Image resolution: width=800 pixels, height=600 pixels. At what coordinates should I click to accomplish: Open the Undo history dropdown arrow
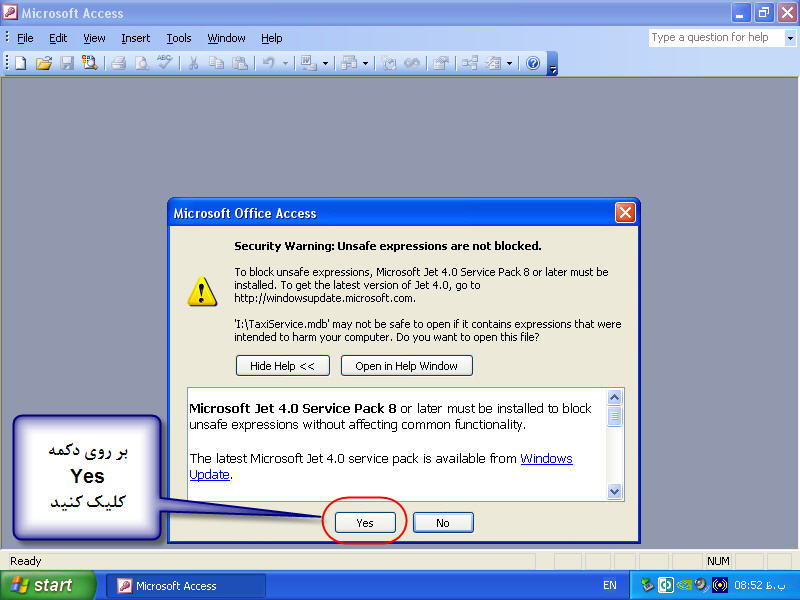pos(286,64)
